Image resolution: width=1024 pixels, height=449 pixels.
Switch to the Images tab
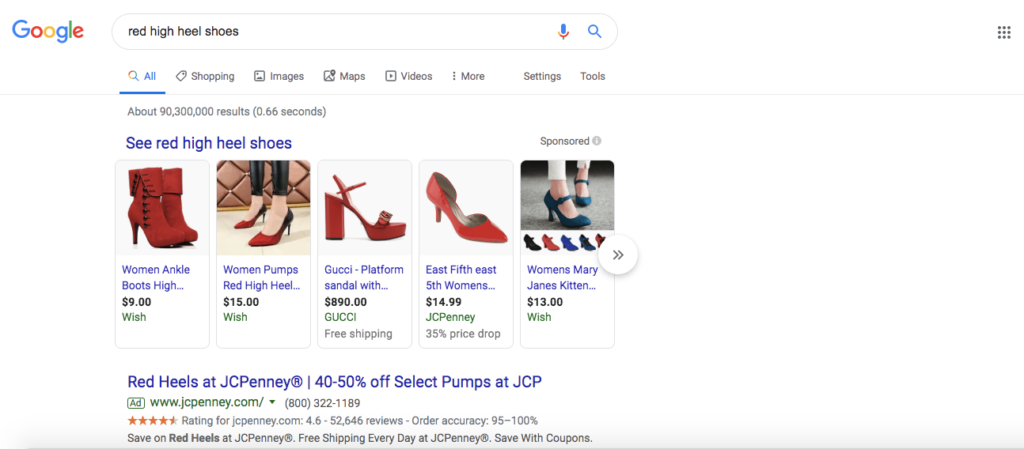tap(279, 76)
